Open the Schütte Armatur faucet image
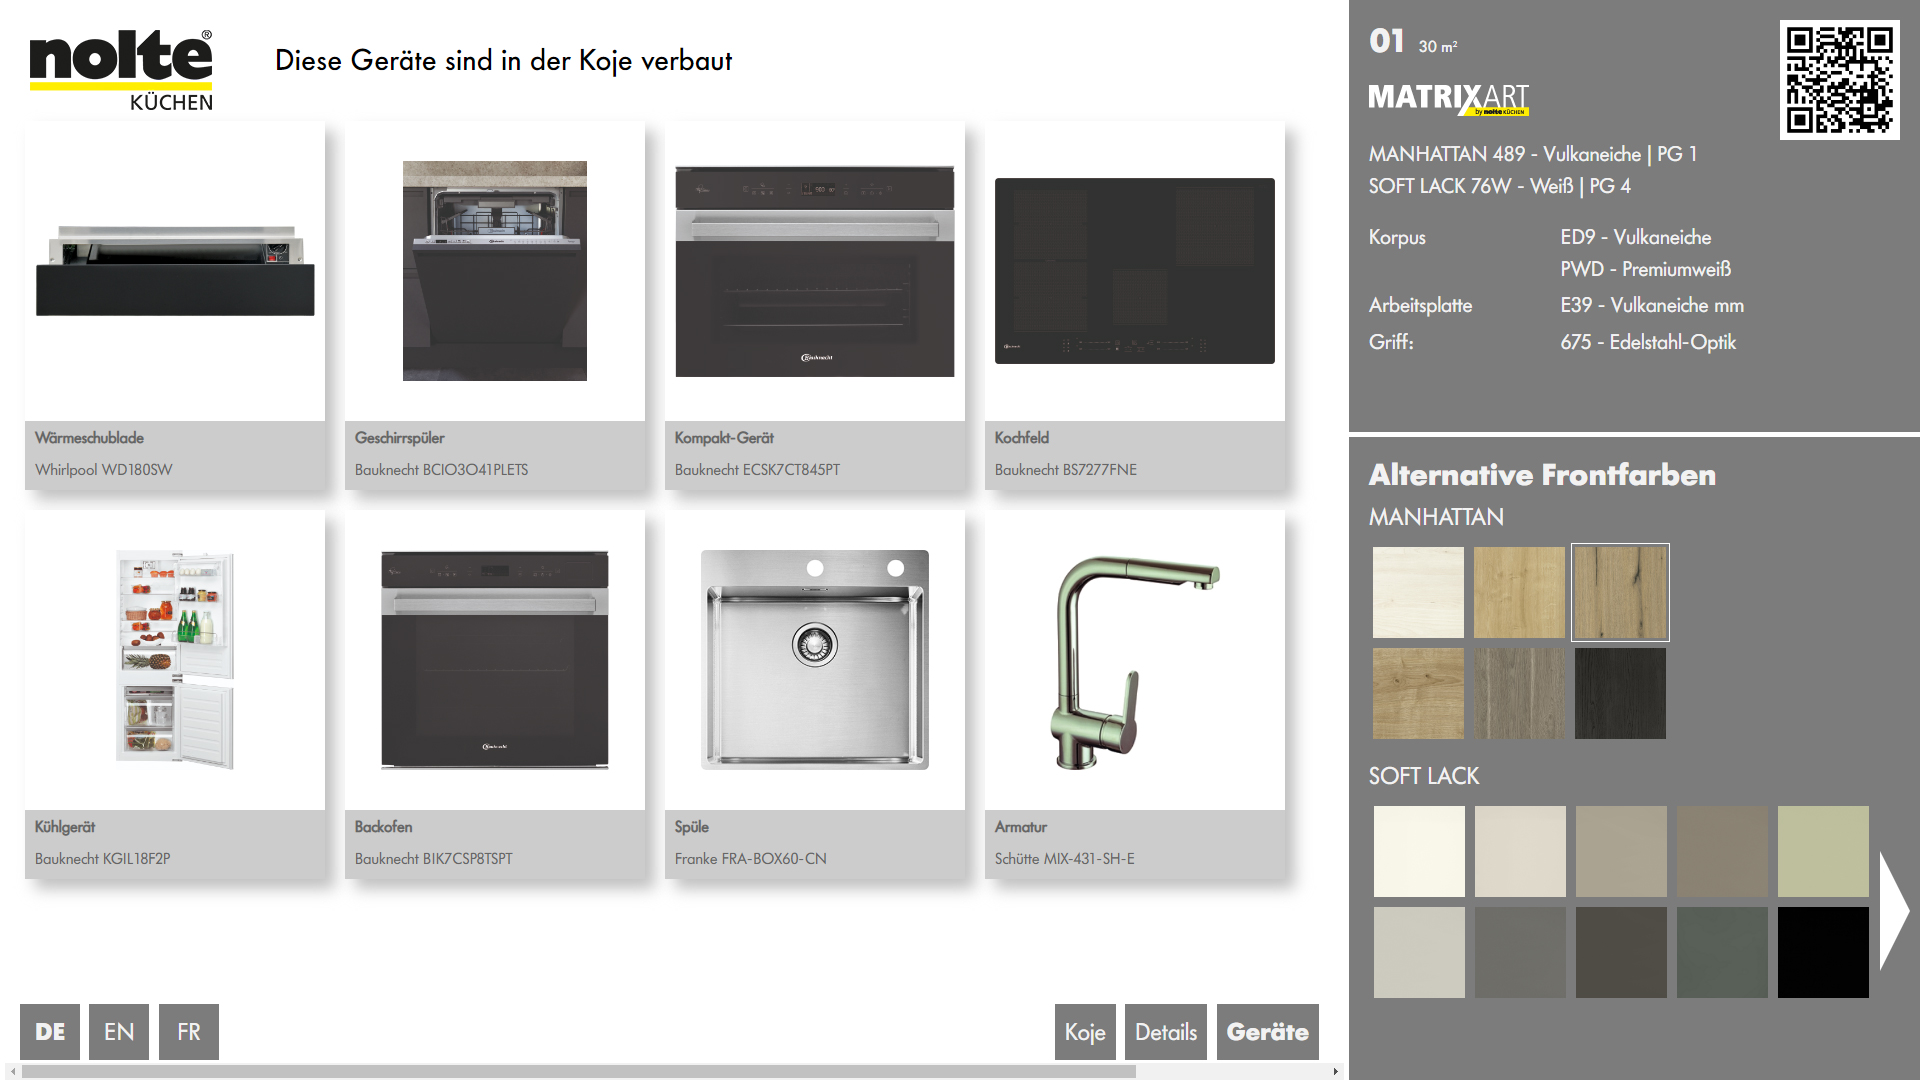The width and height of the screenshot is (1920, 1080). [1134, 660]
